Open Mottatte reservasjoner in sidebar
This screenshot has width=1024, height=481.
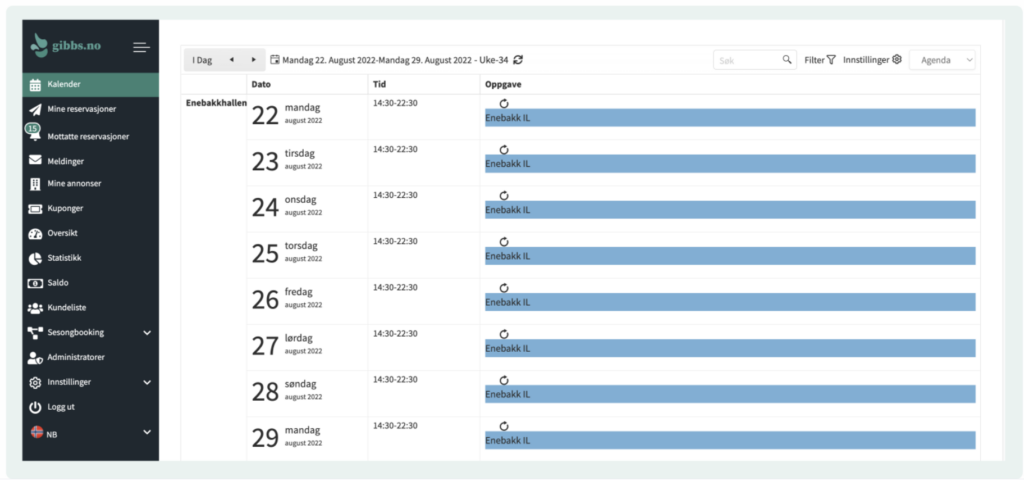[x=88, y=136]
